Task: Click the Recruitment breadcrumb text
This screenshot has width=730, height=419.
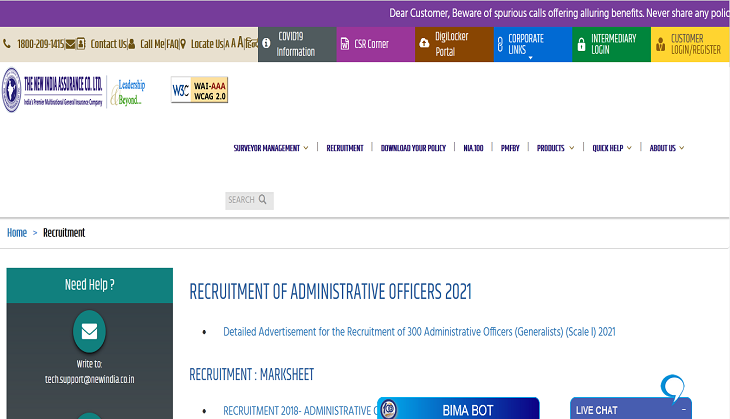Action: 64,233
